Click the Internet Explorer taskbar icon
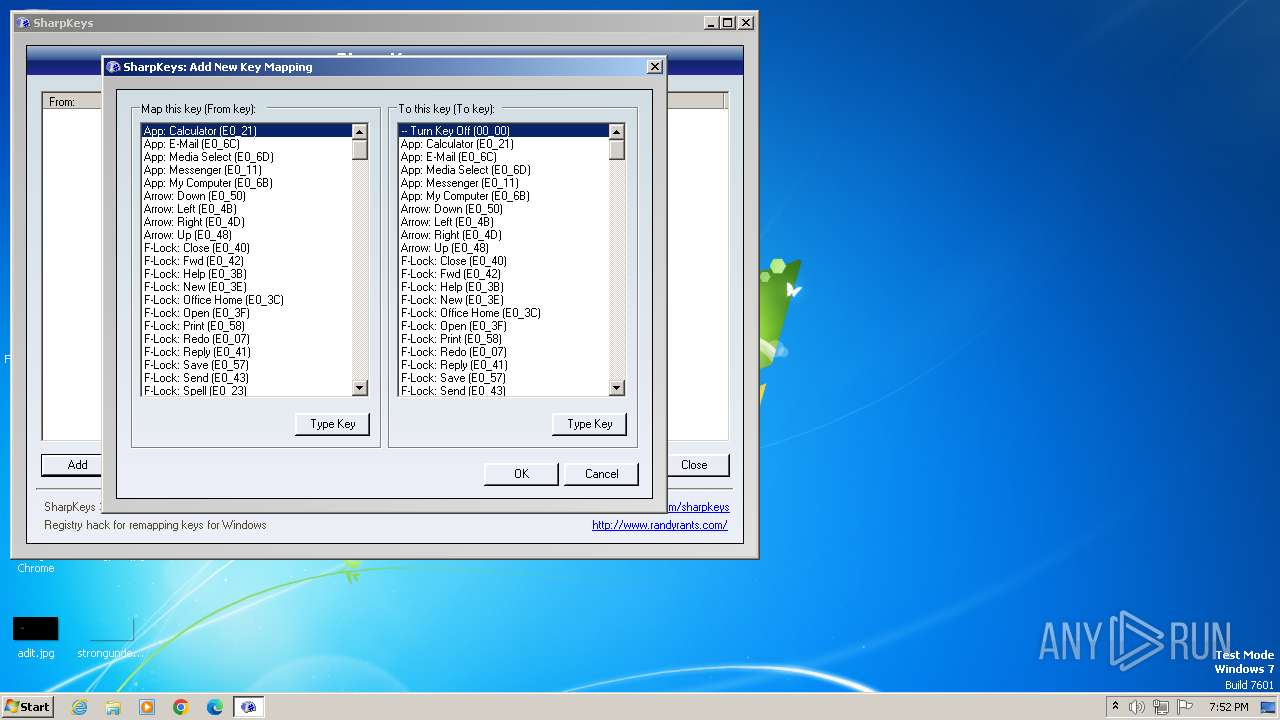This screenshot has width=1280, height=720. point(79,707)
